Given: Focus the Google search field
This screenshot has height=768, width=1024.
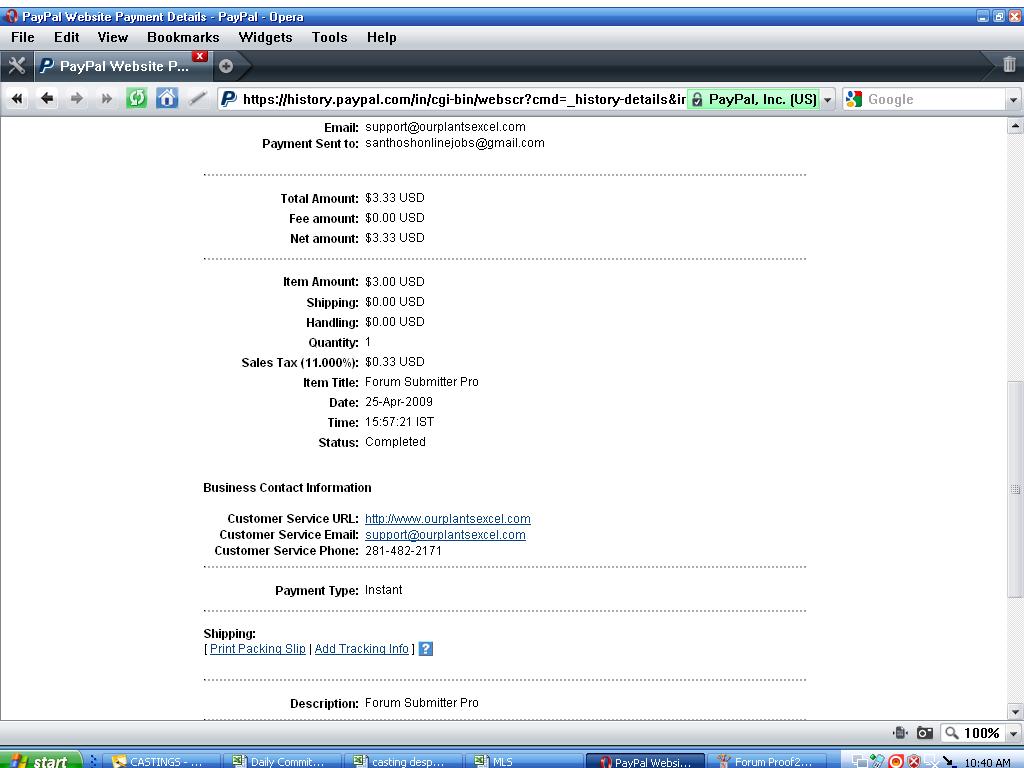Looking at the screenshot, I should 934,99.
